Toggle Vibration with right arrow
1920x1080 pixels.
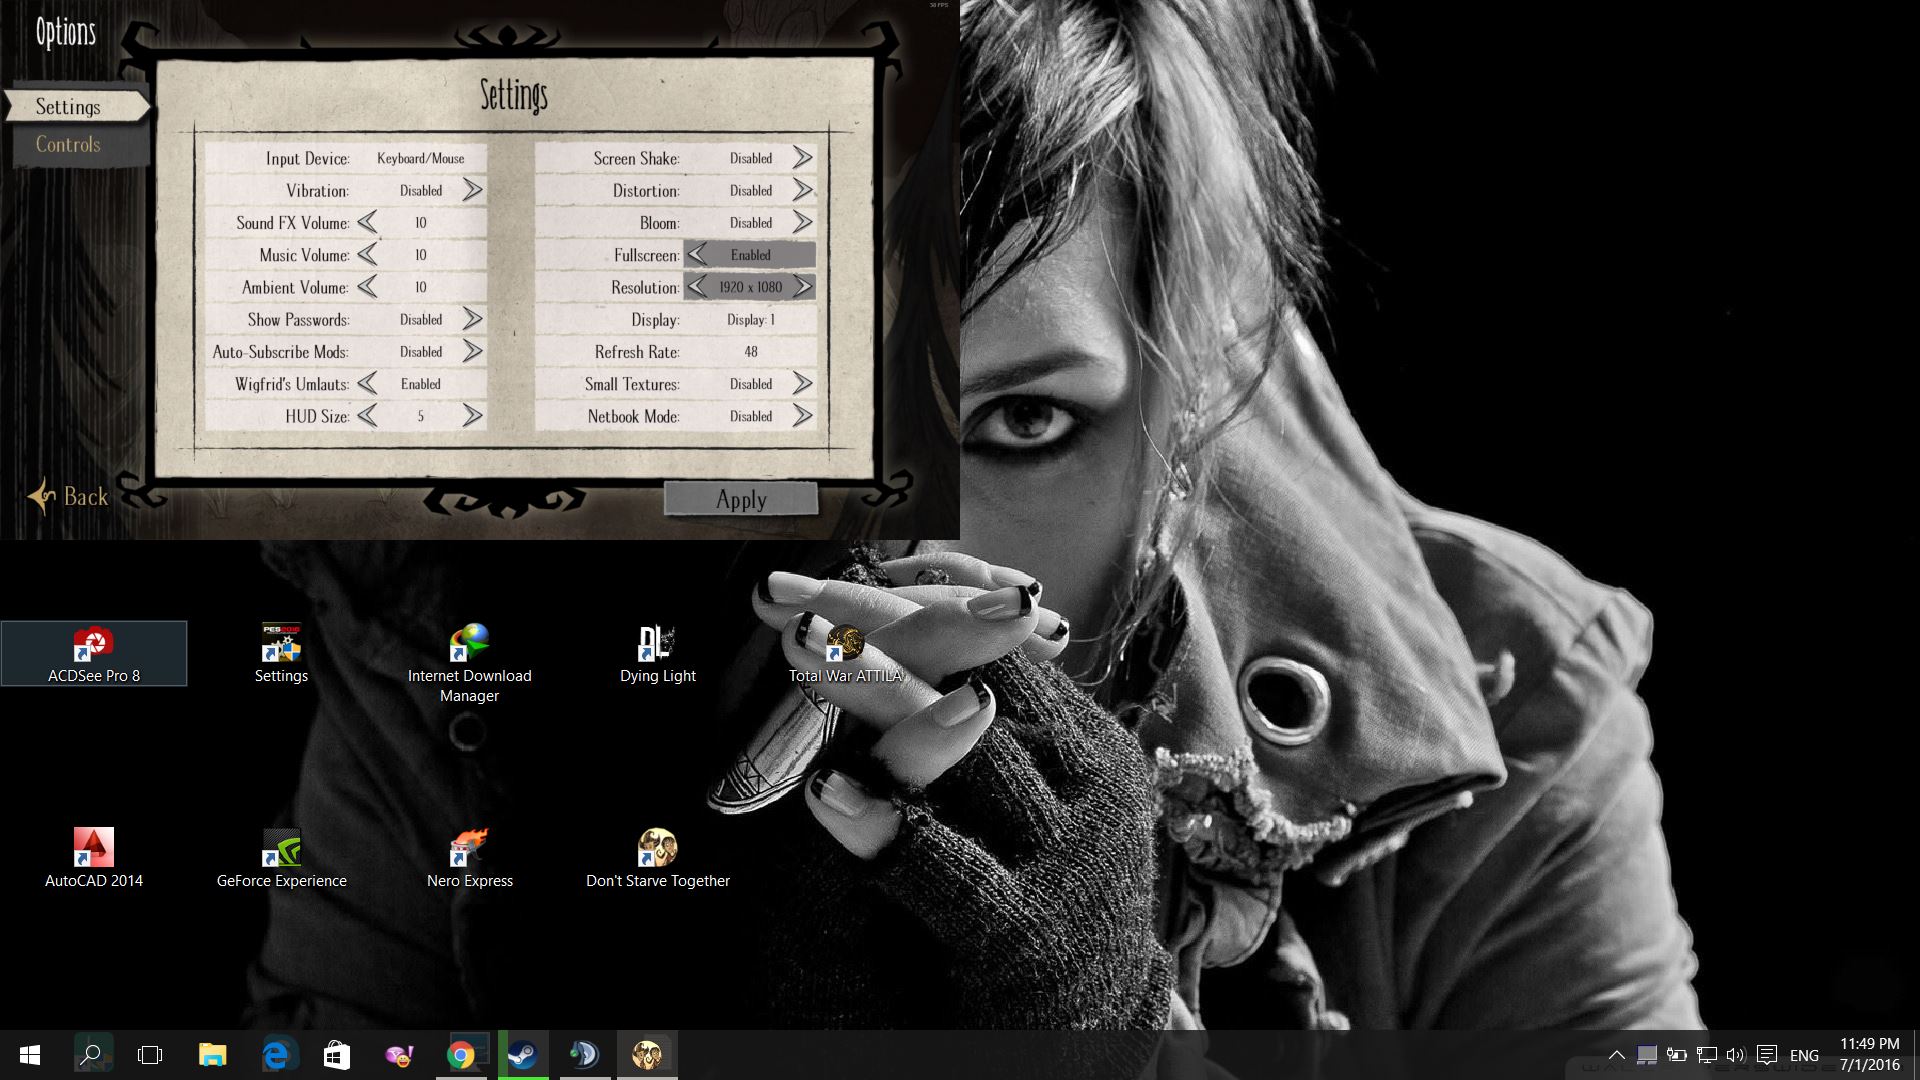point(472,190)
